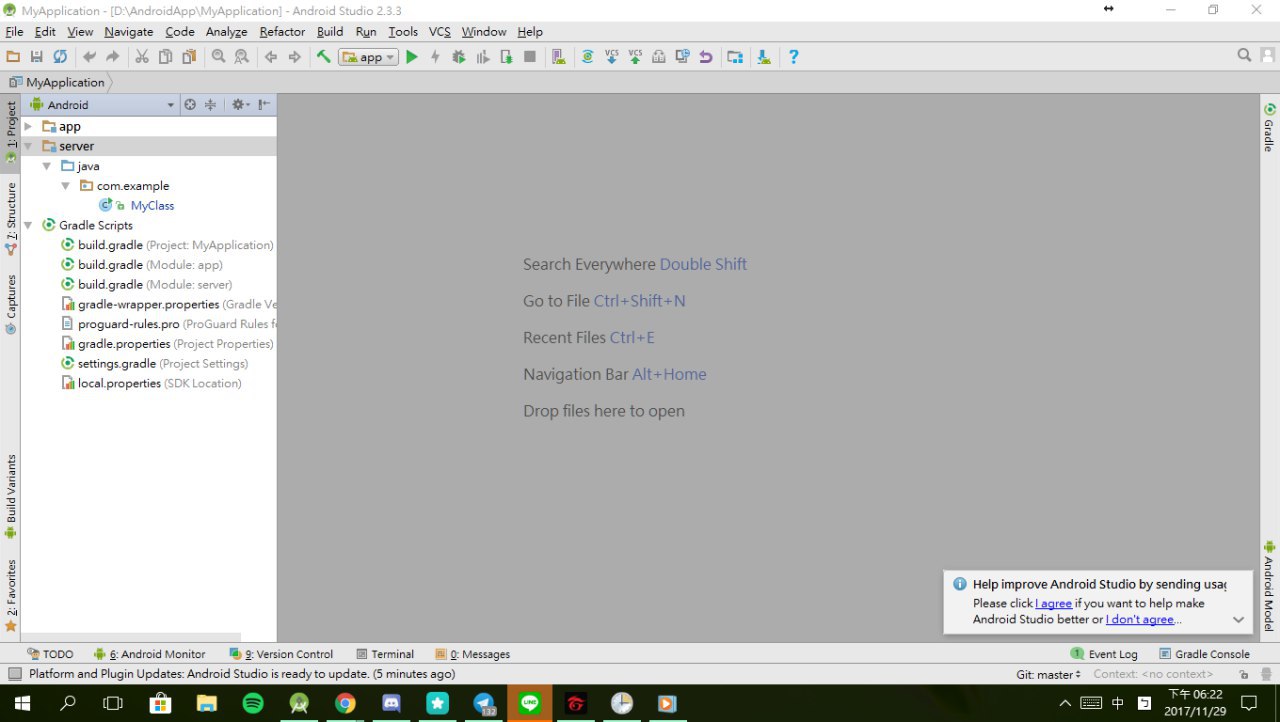
Task: Click the Search Everywhere magnifier icon
Action: pyautogui.click(x=1244, y=56)
